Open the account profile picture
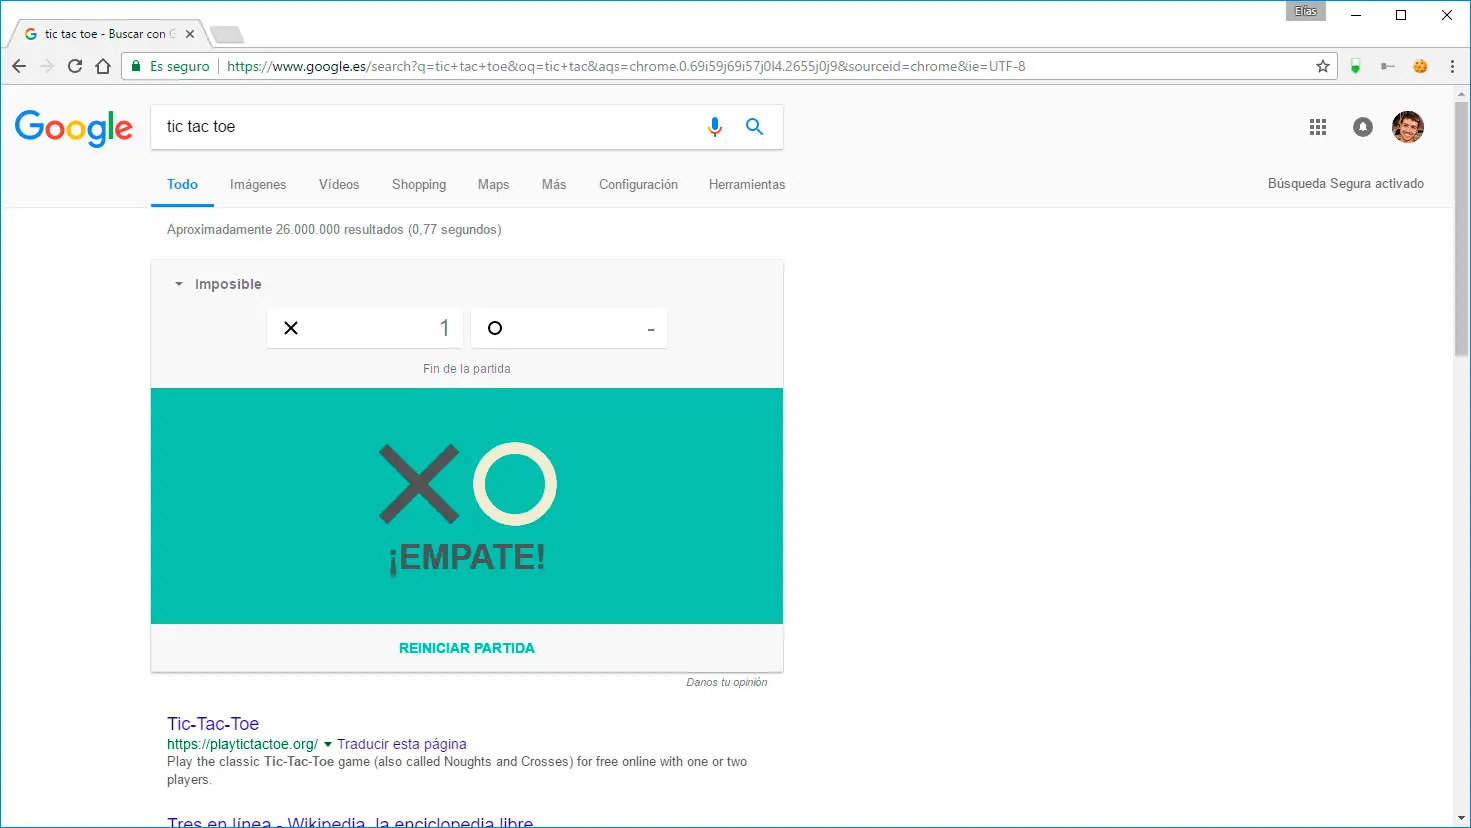1471x828 pixels. (x=1408, y=127)
